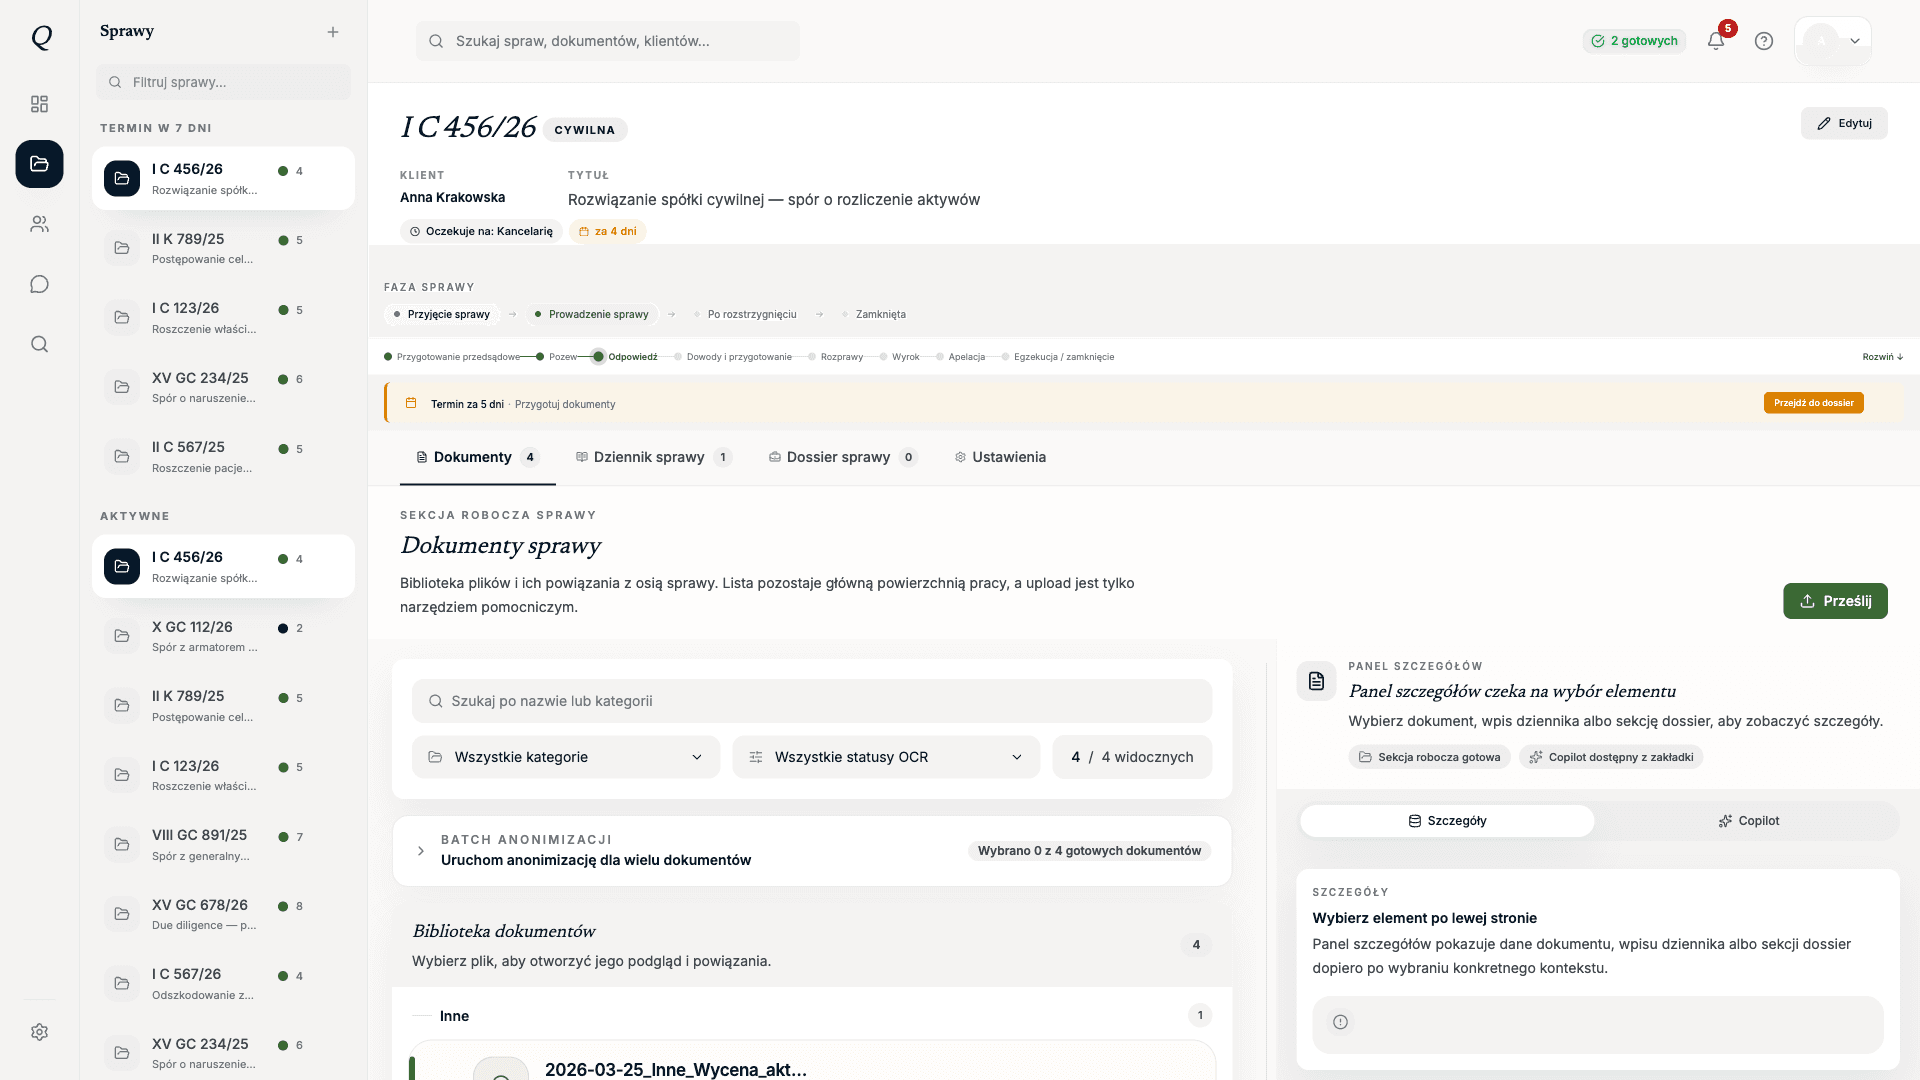Open the dashboard grid icon in sidebar
Viewport: 1920px width, 1080px height.
click(x=39, y=104)
